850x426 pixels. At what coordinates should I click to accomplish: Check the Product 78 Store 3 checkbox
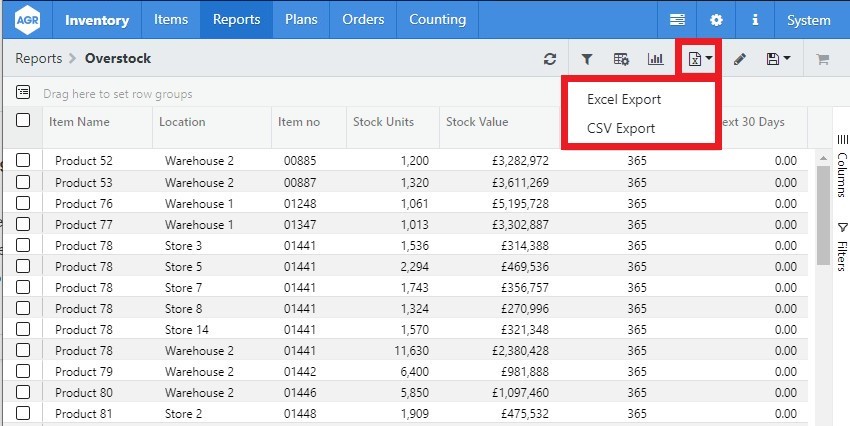(23, 245)
